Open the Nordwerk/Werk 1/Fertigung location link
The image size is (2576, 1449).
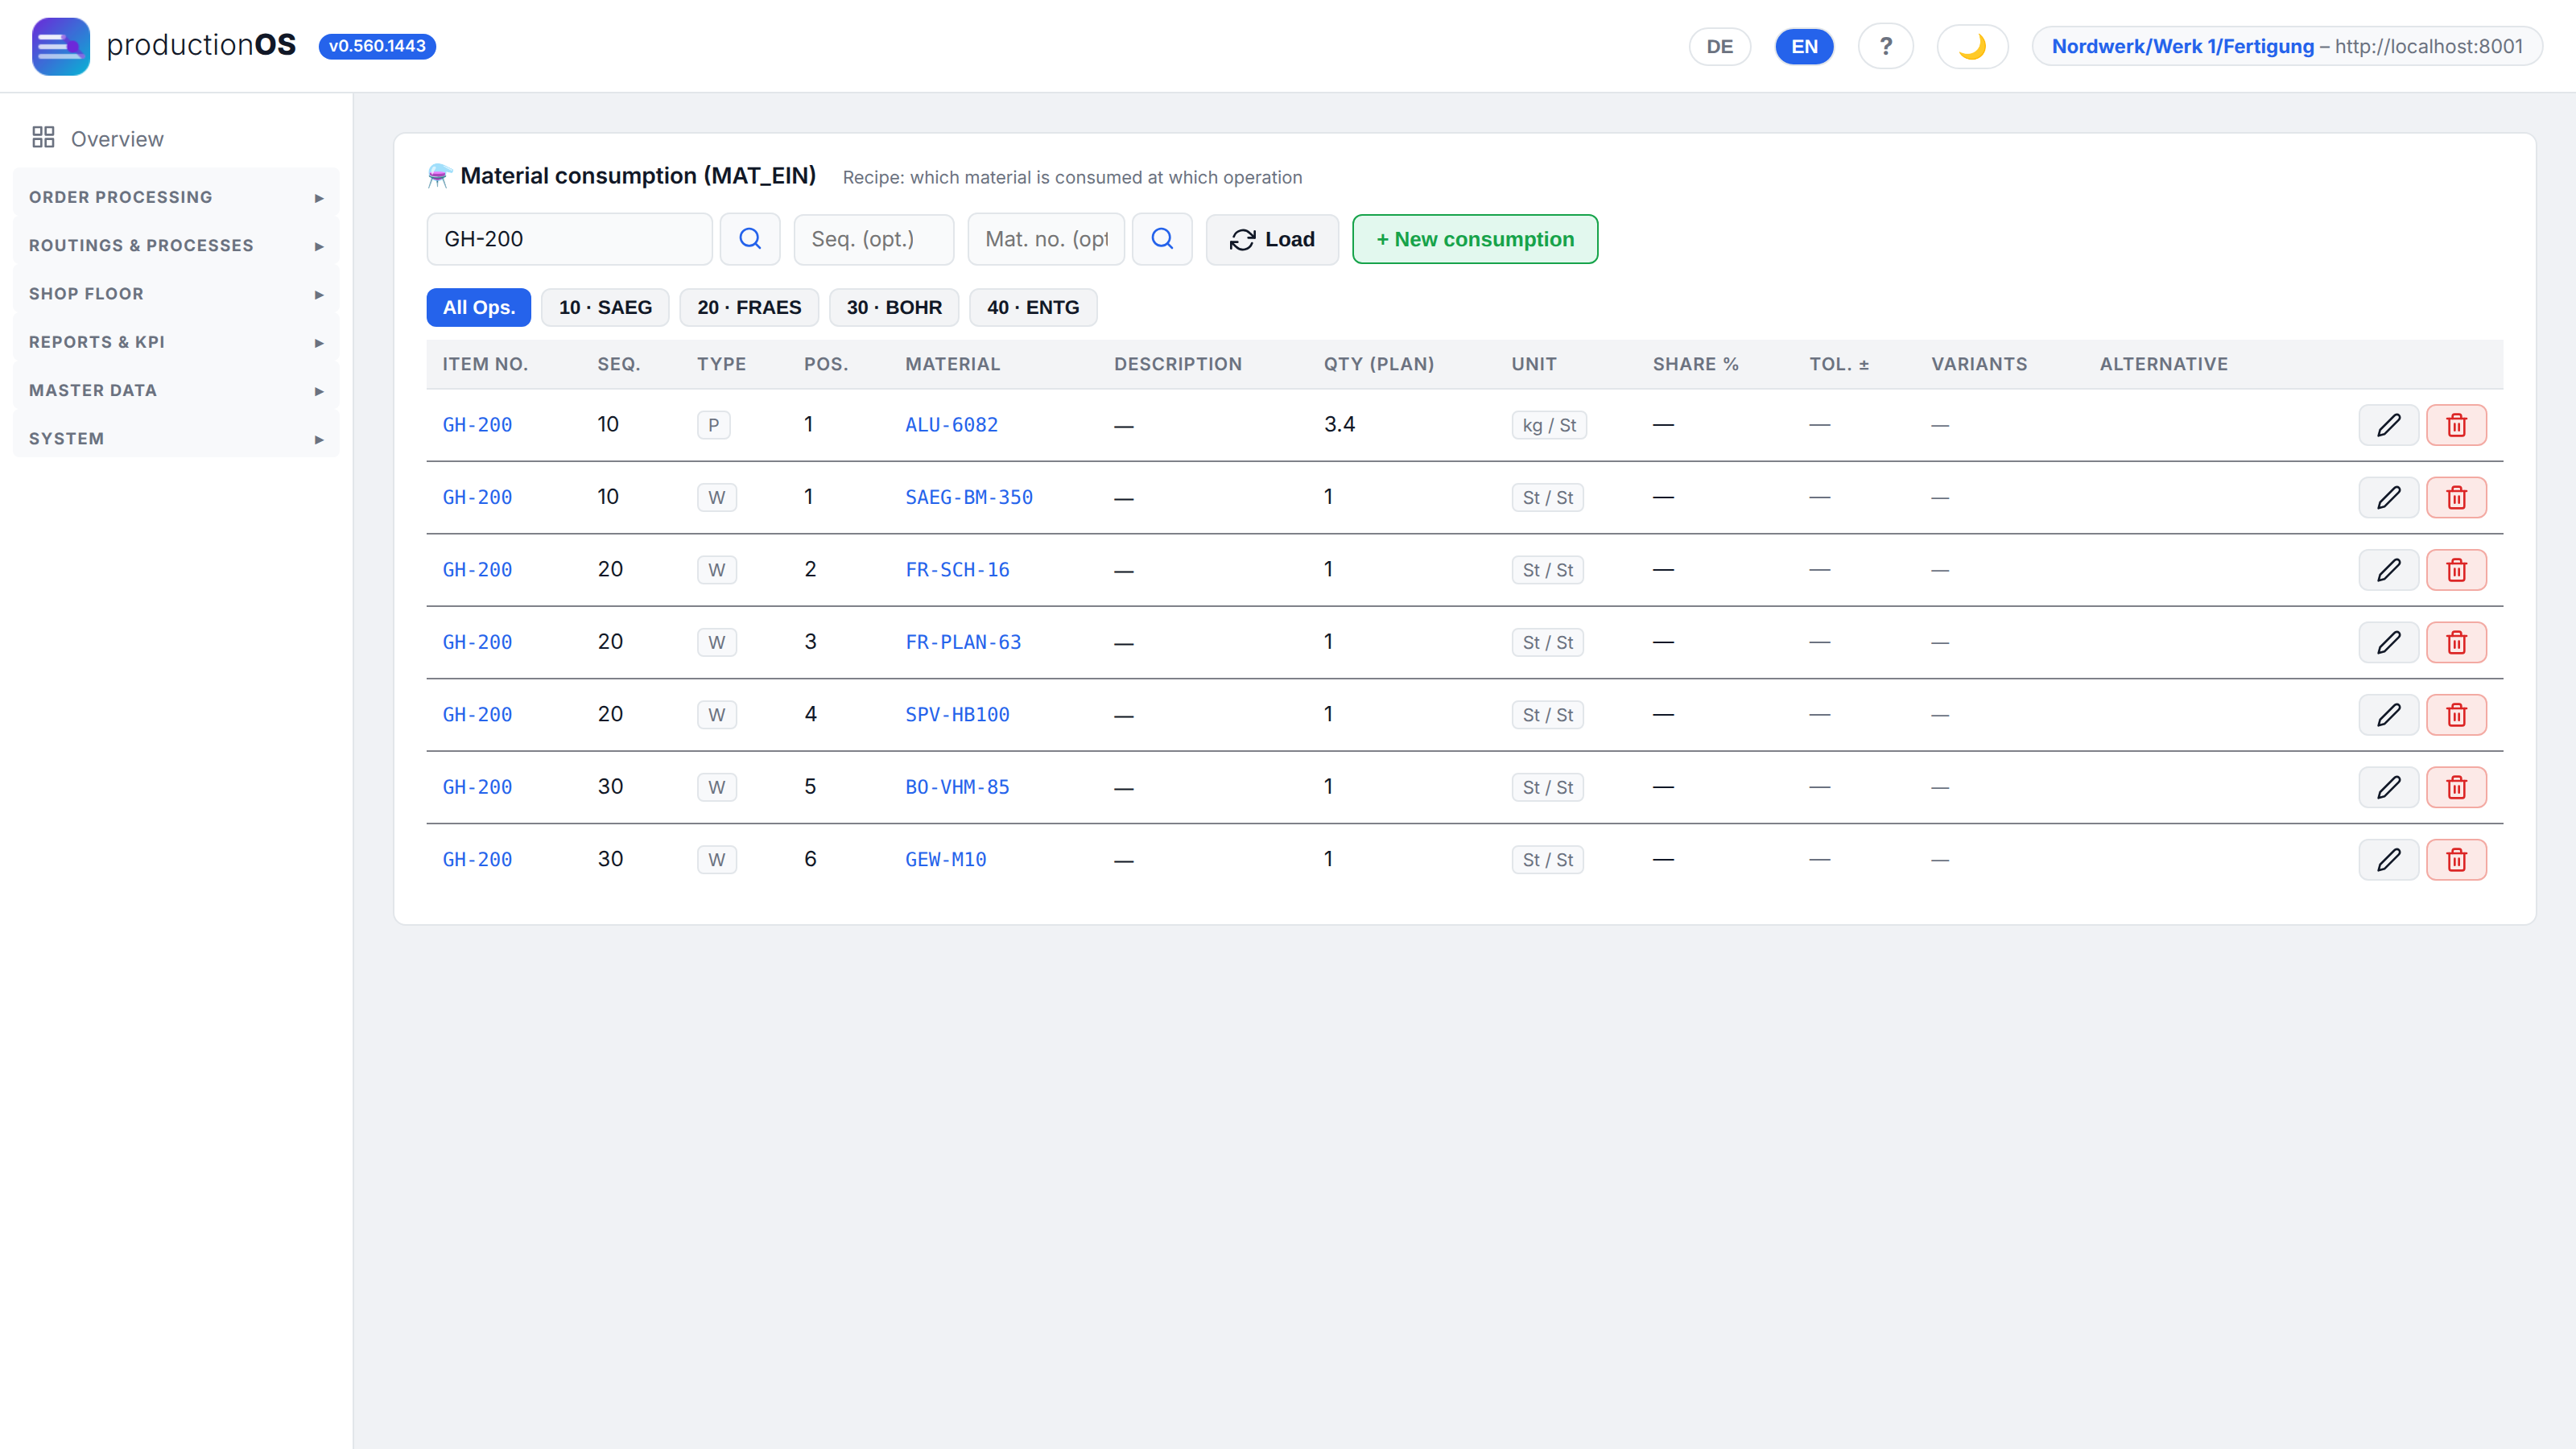pos(2183,46)
